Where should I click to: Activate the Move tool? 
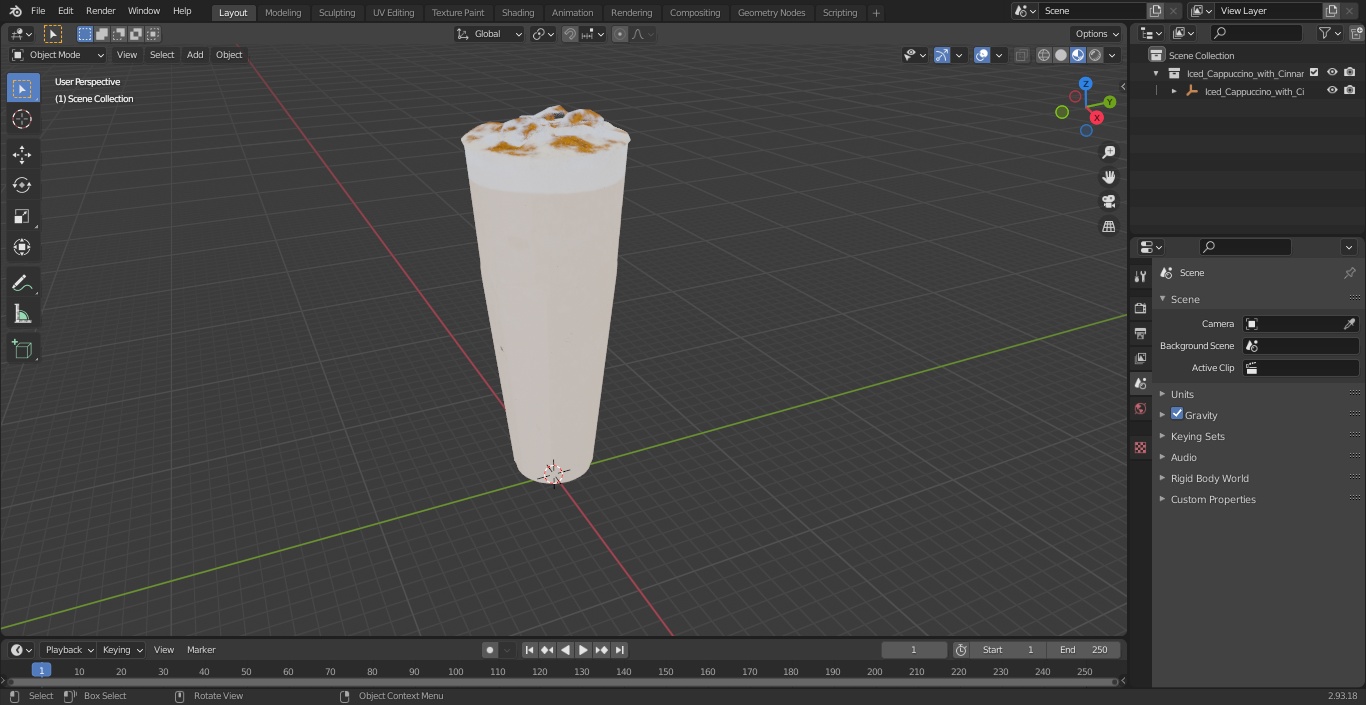[x=22, y=154]
